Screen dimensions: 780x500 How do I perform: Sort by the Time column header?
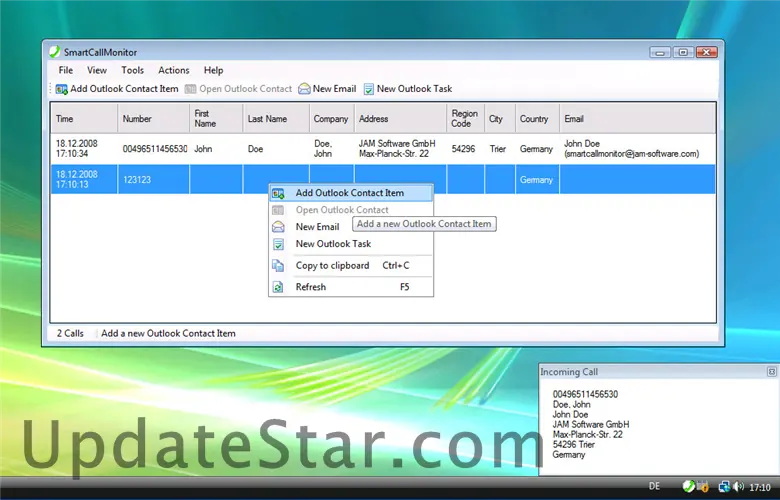pos(84,119)
